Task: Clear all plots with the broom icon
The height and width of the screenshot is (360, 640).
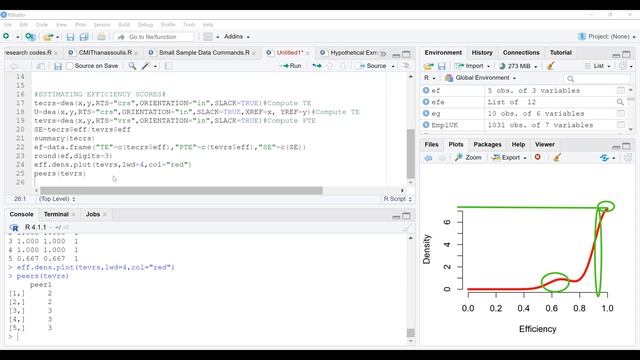Action: tap(557, 157)
